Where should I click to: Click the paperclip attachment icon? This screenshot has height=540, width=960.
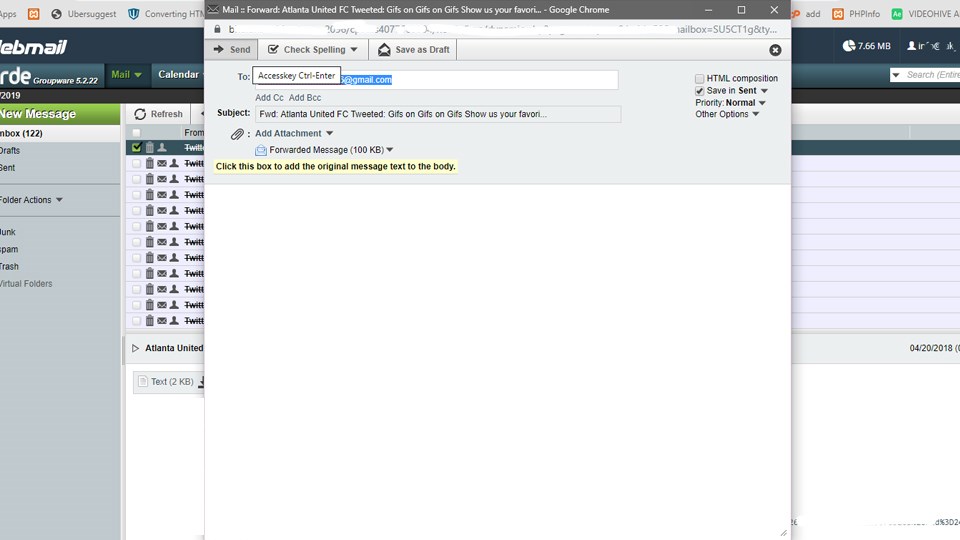click(237, 134)
